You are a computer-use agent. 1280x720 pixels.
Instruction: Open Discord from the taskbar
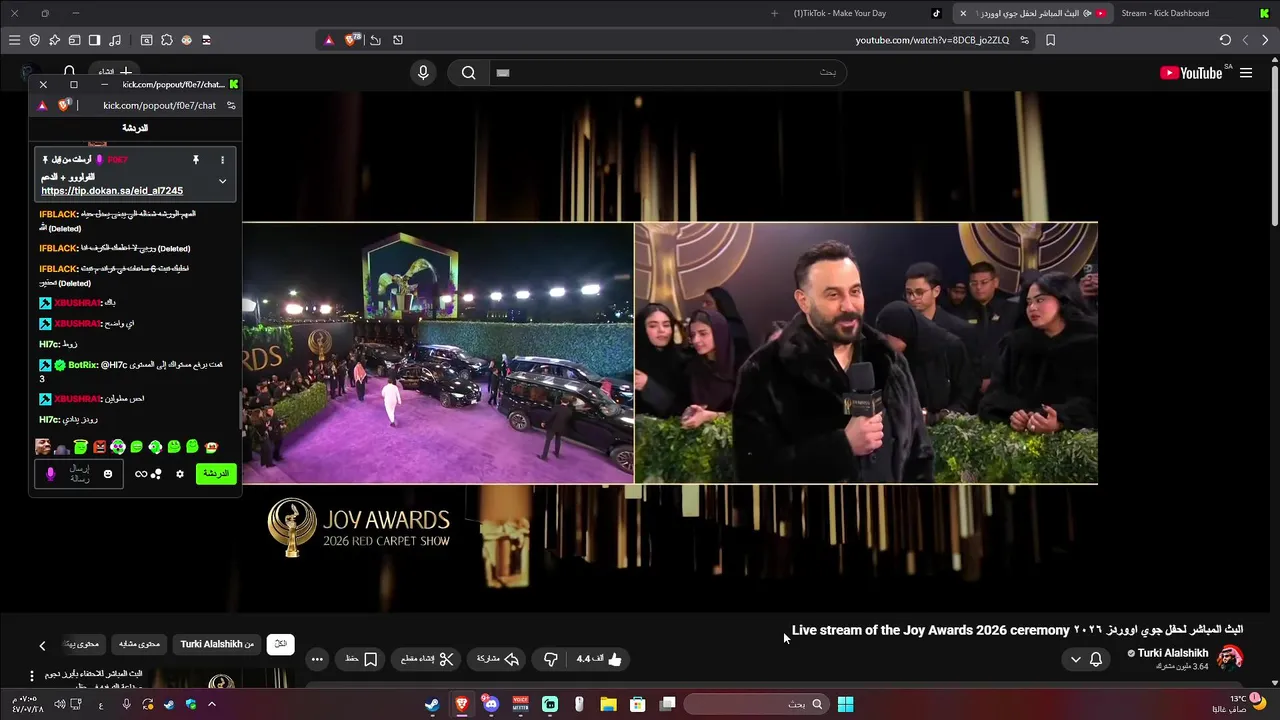tap(490, 704)
